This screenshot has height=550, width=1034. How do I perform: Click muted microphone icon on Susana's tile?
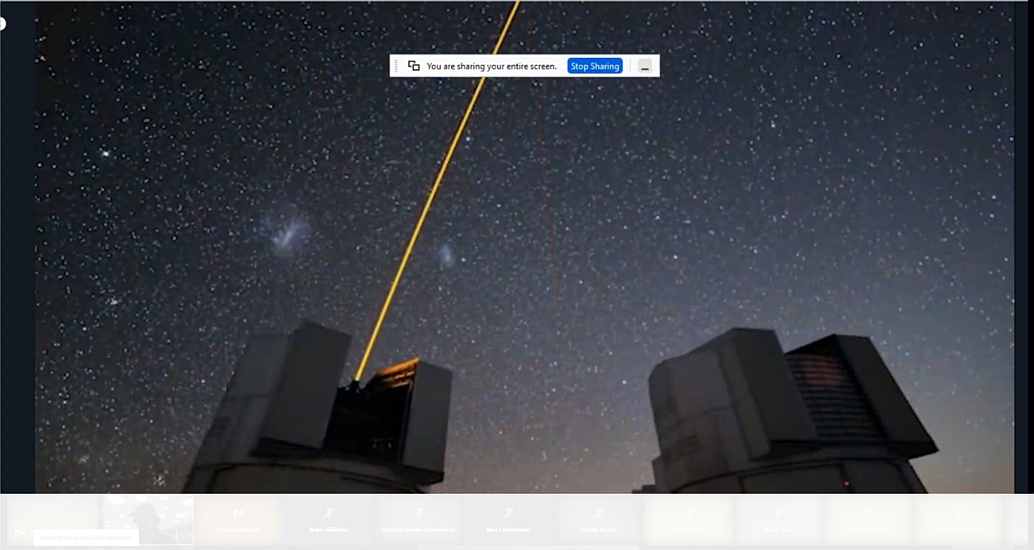tap(418, 513)
